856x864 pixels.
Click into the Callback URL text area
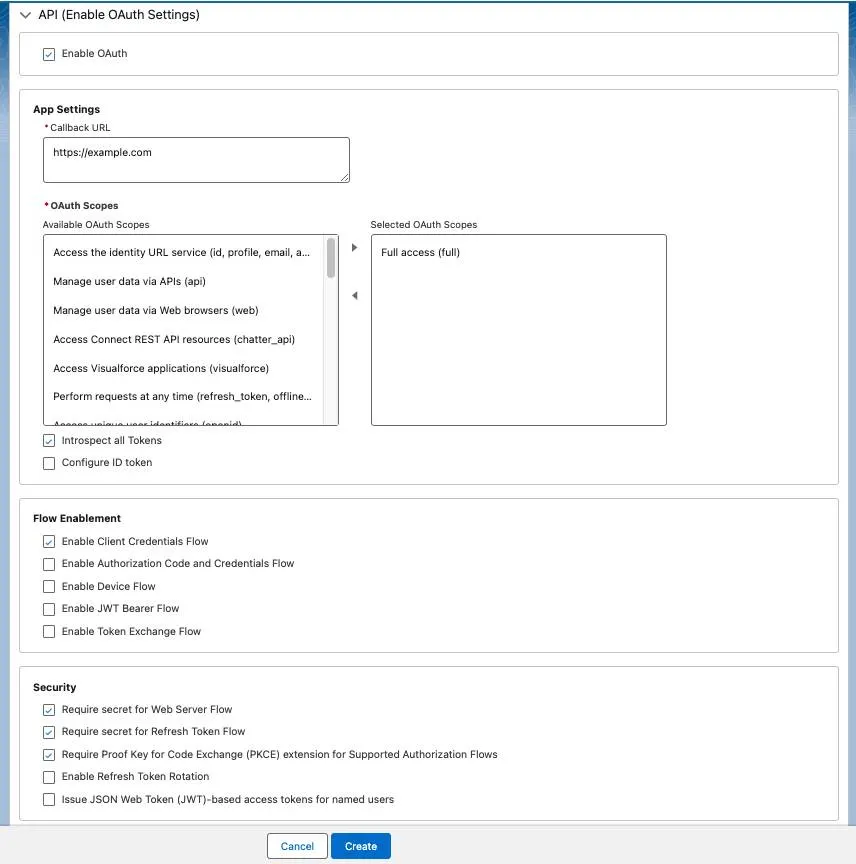[x=196, y=160]
